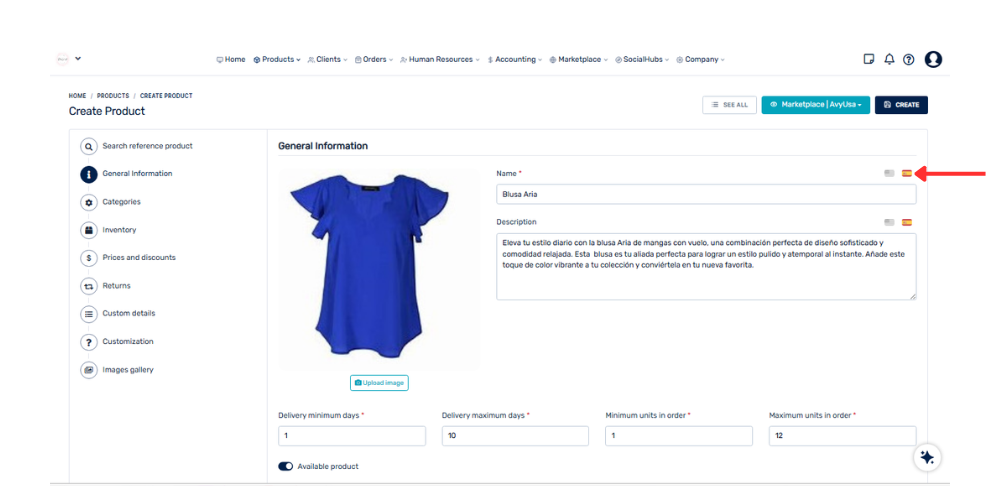Click the CREATE button

click(x=901, y=105)
